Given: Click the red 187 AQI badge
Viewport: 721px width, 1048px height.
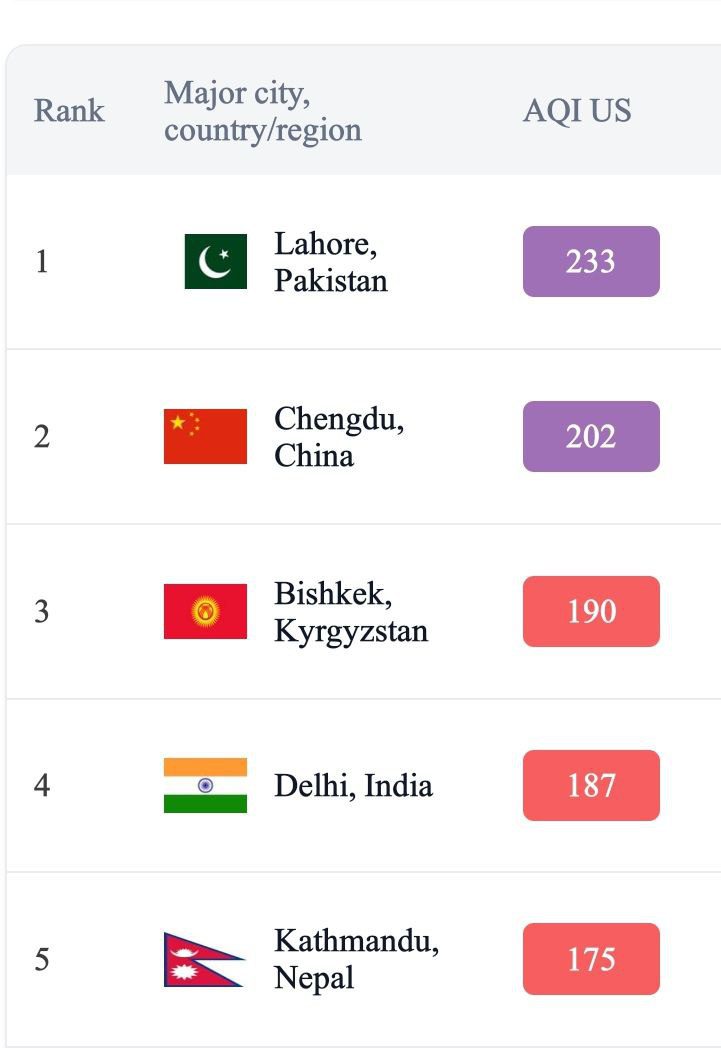Looking at the screenshot, I should 591,785.
